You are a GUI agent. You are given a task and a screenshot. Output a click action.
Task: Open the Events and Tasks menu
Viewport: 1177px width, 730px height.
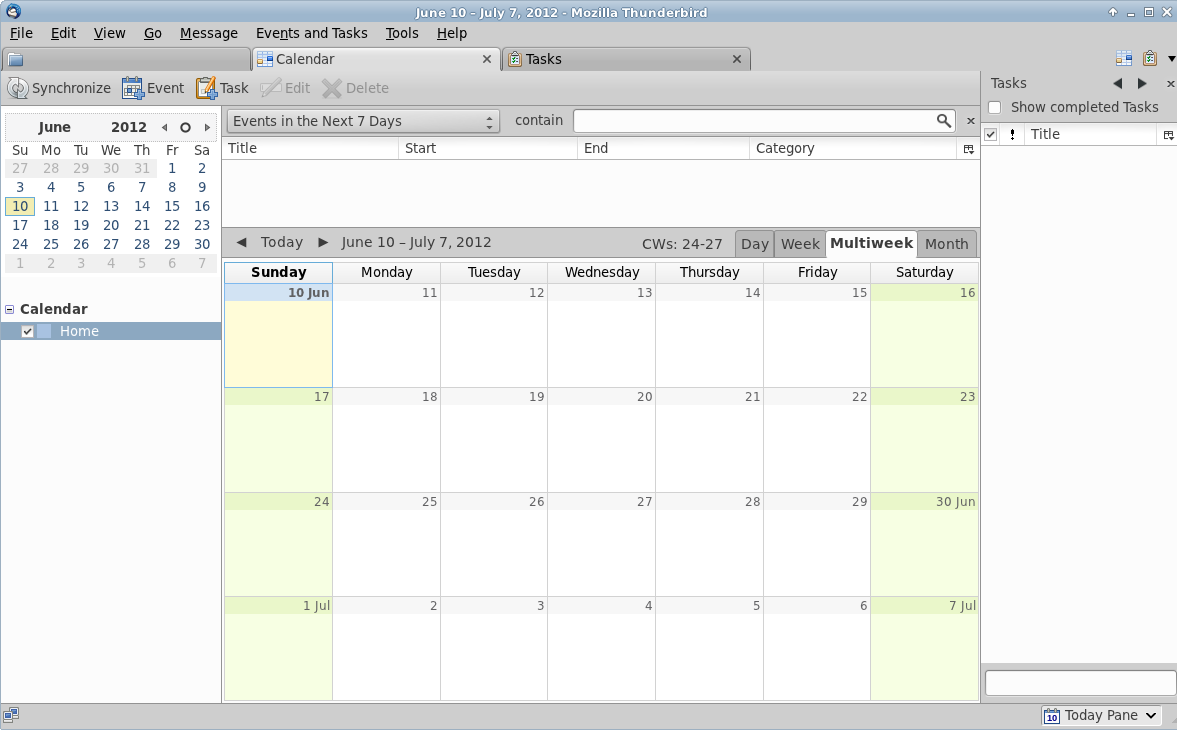click(312, 33)
